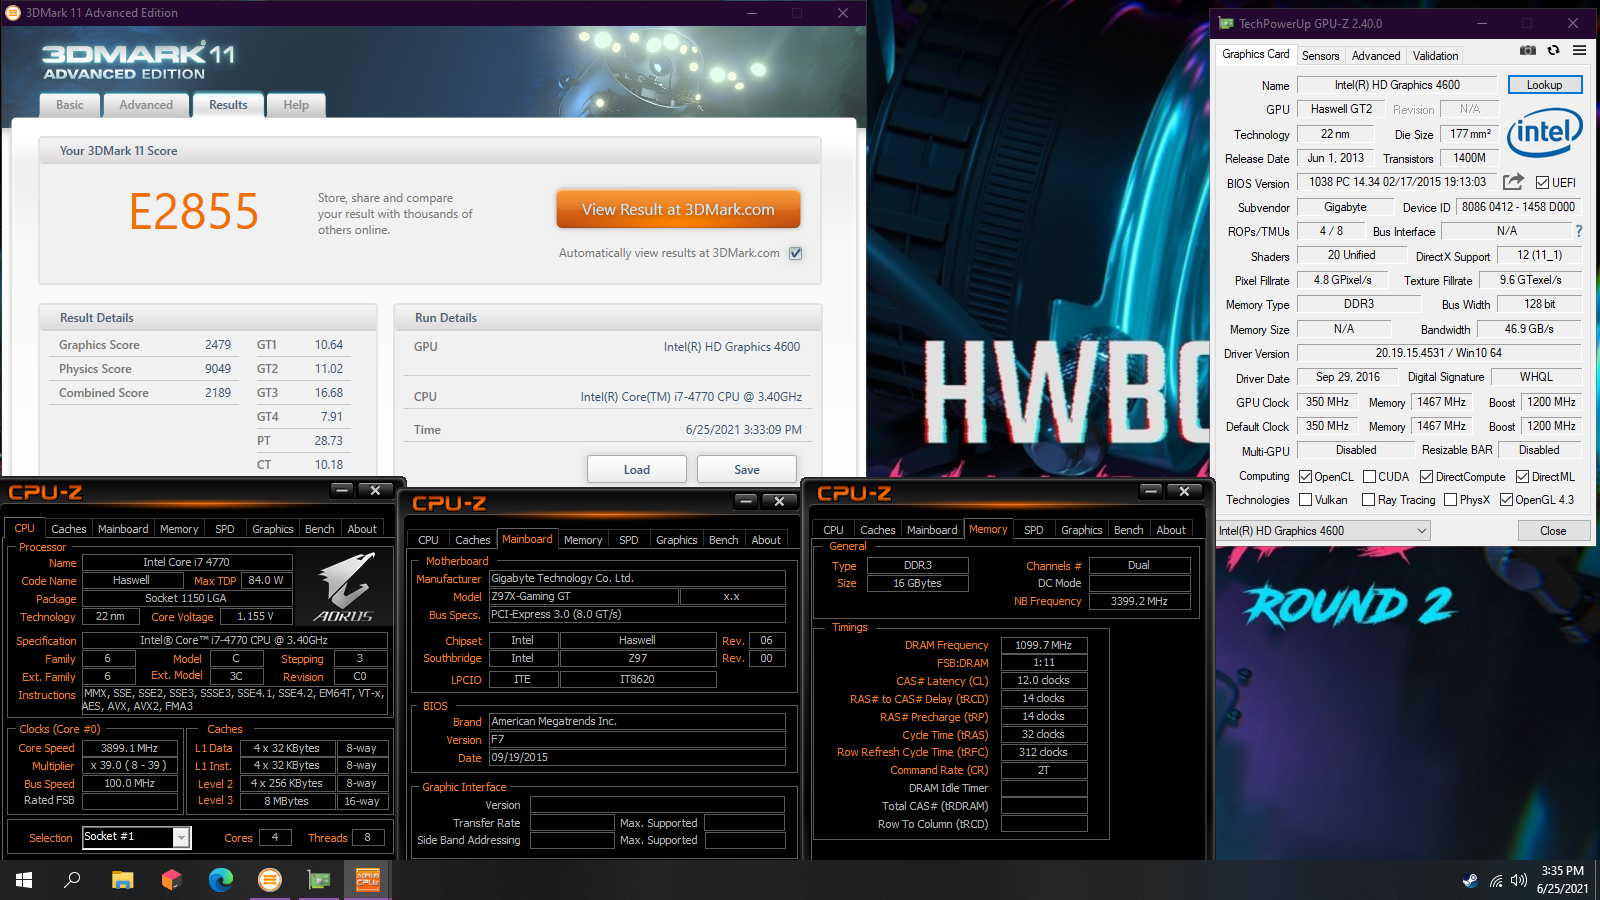Toggle the OpenCL checkbox
Image resolution: width=1600 pixels, height=900 pixels.
(1305, 477)
